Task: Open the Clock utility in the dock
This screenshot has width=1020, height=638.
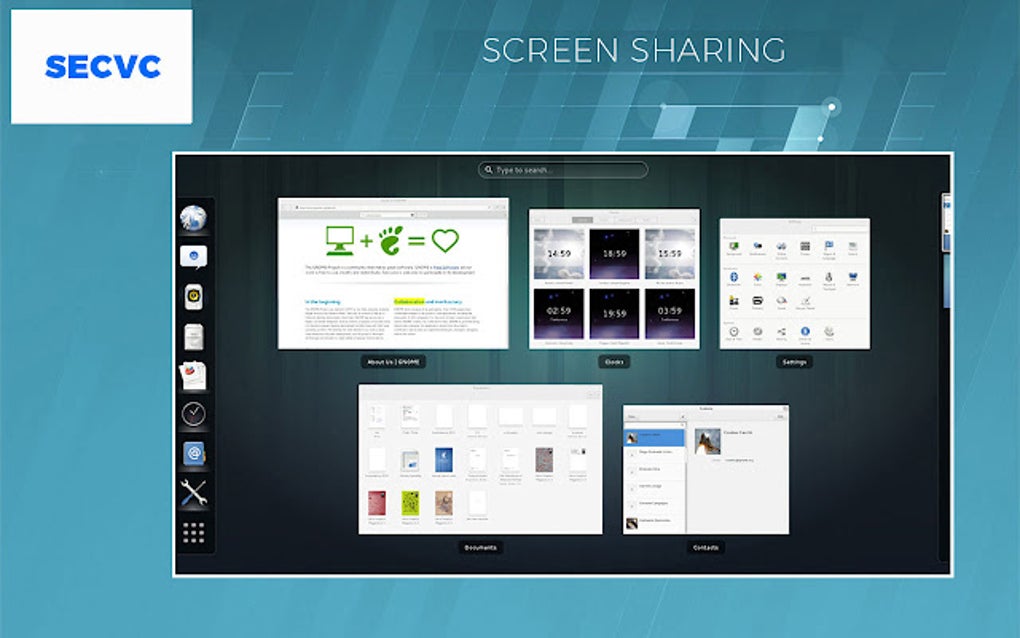Action: [x=193, y=413]
